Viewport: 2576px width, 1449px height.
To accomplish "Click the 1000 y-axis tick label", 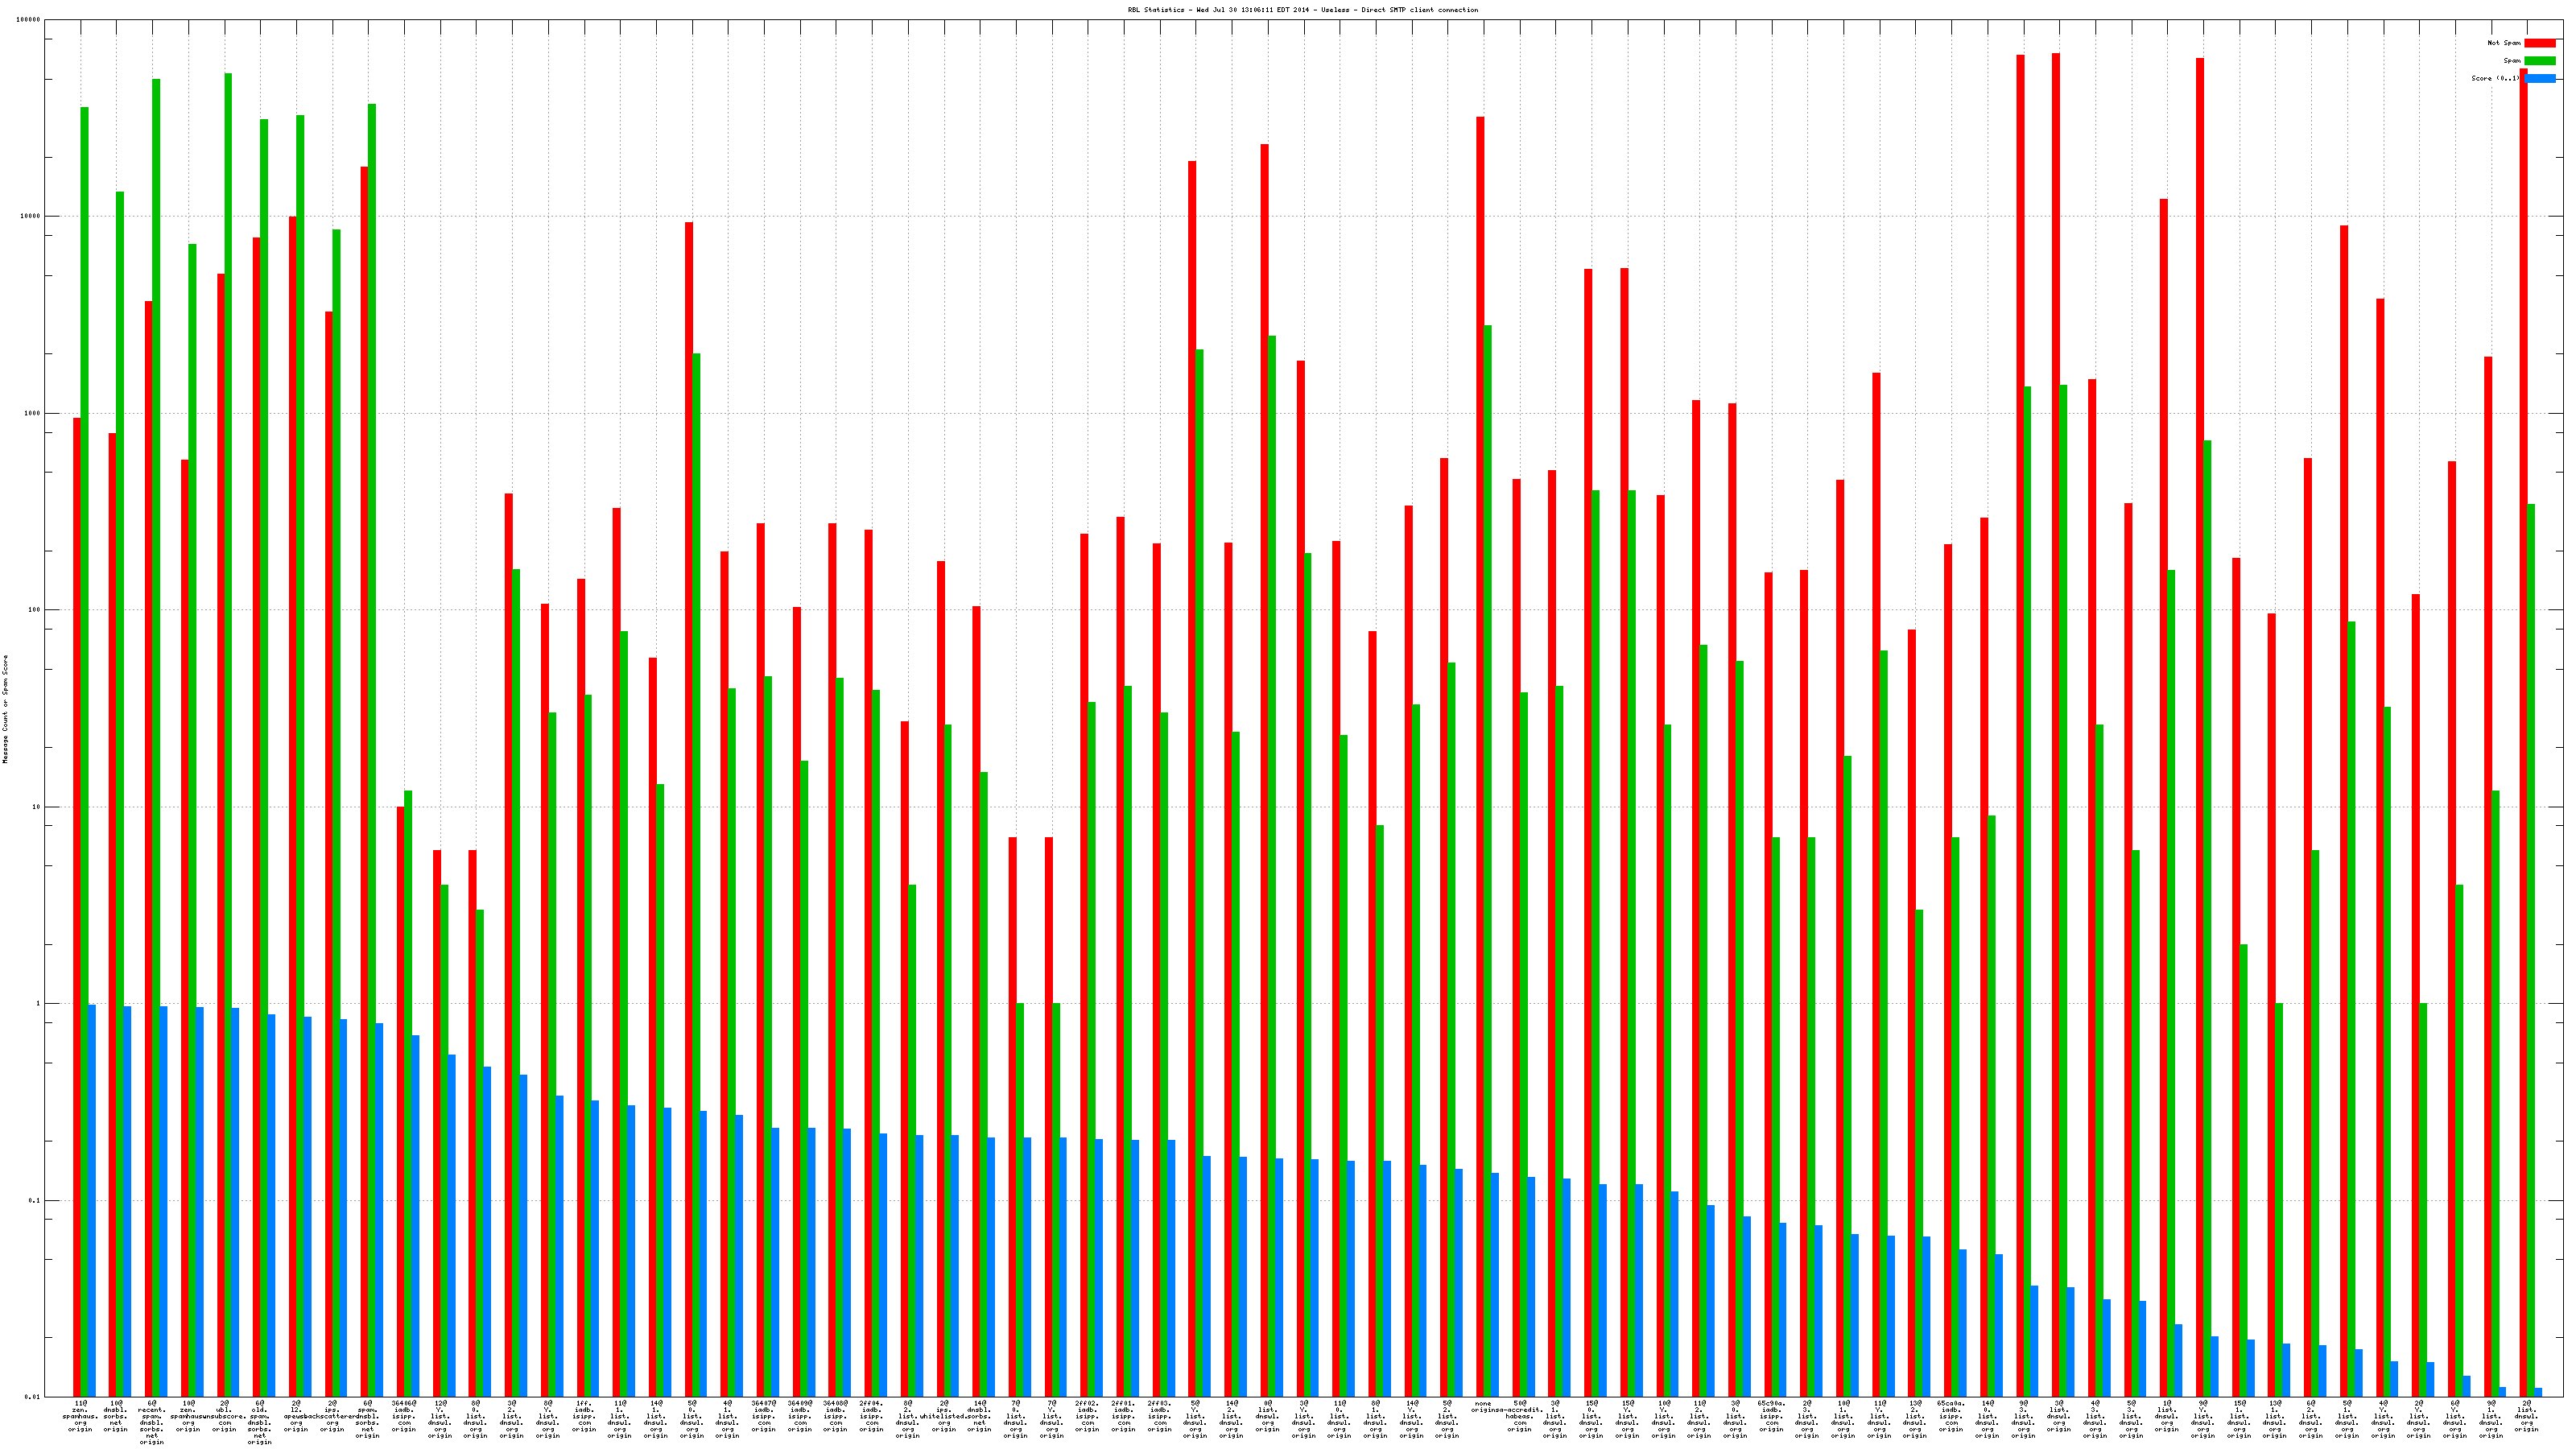I will point(33,413).
